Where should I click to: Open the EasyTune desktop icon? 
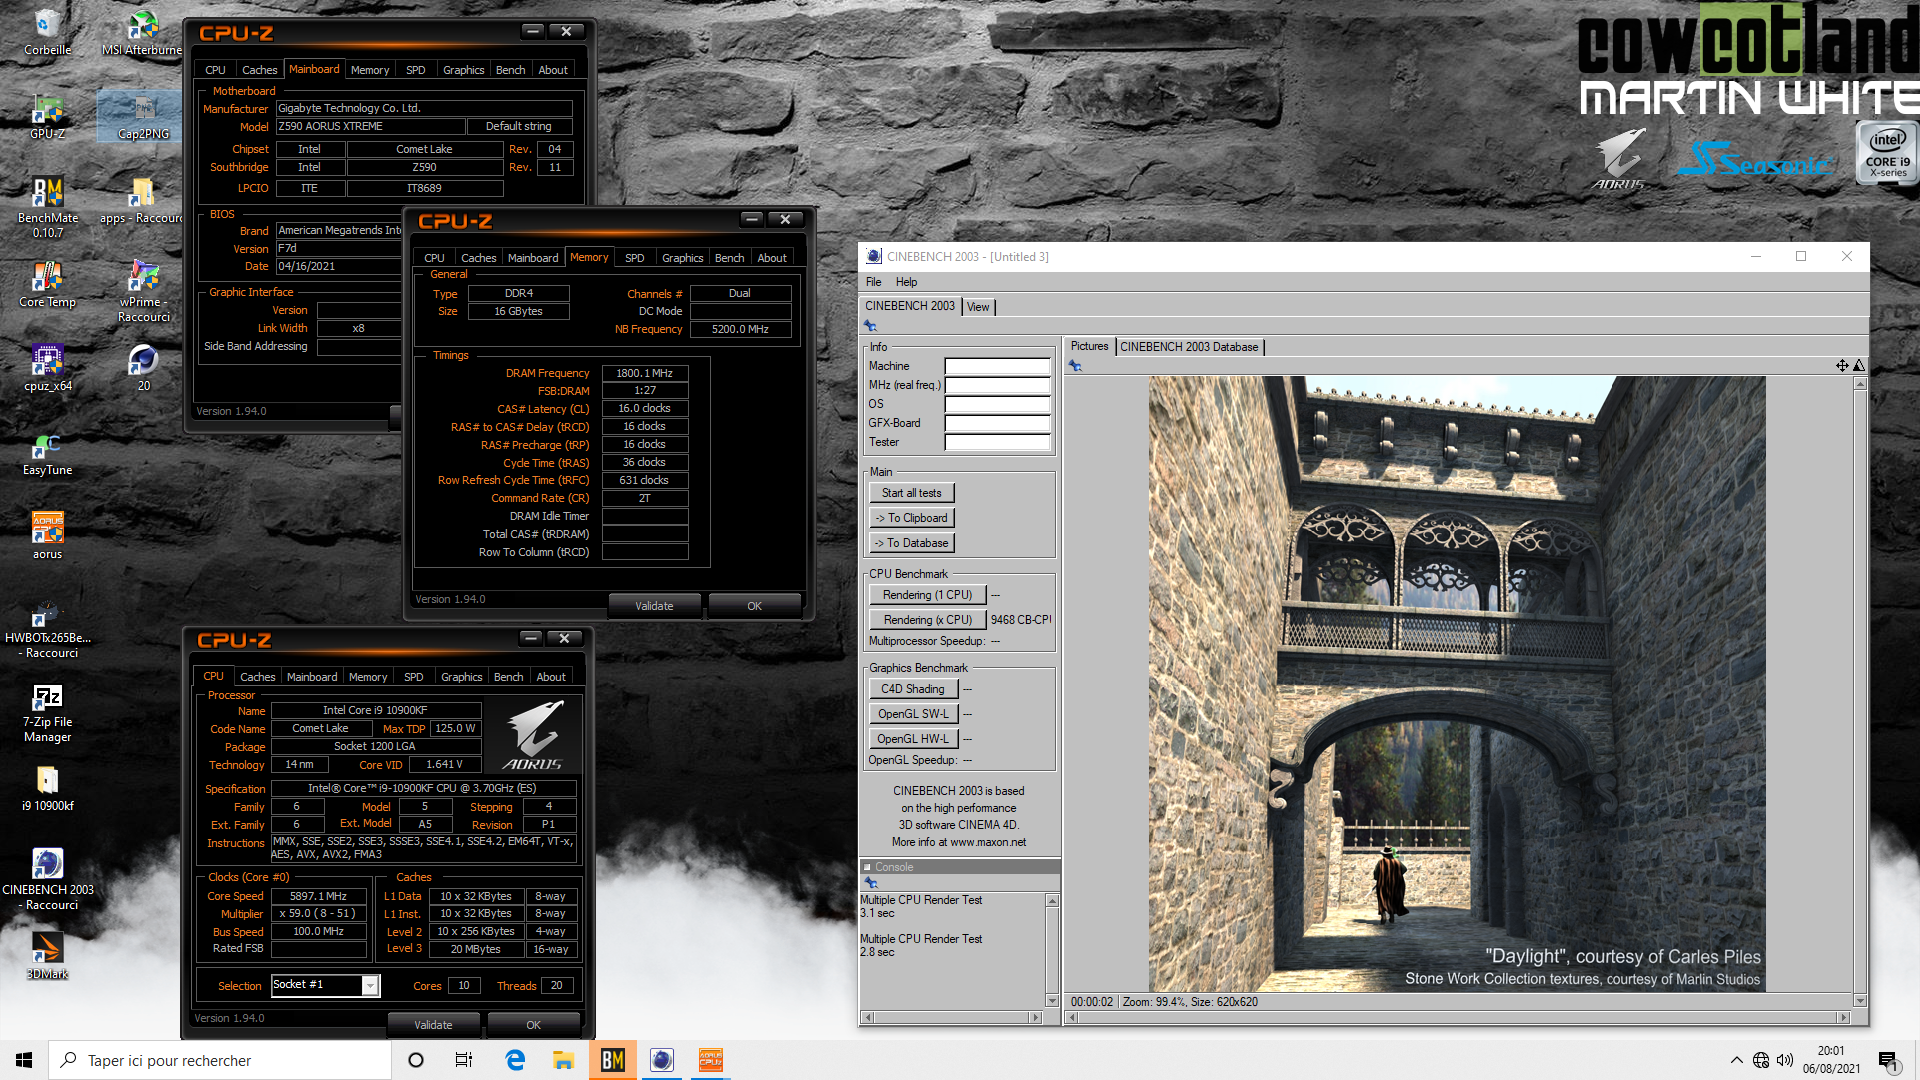(47, 452)
